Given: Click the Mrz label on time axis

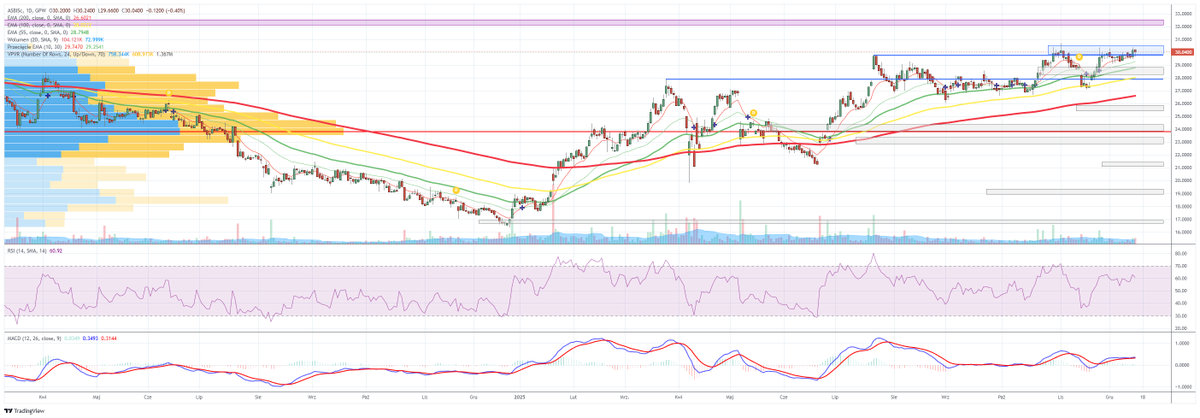Looking at the screenshot, I should click(x=625, y=396).
